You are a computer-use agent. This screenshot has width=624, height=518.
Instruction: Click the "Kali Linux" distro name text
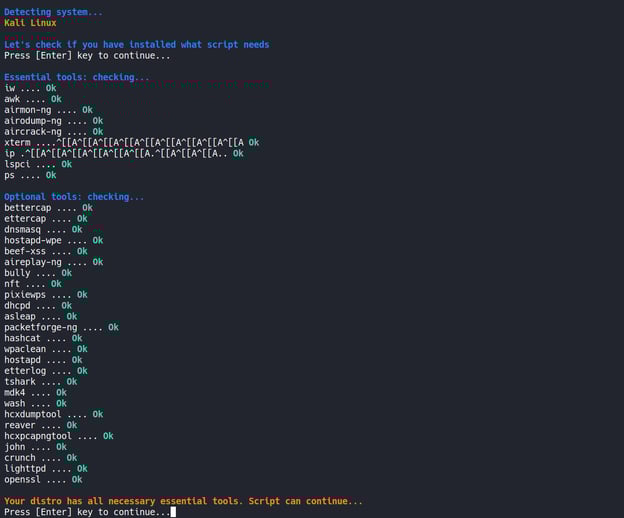coord(30,23)
